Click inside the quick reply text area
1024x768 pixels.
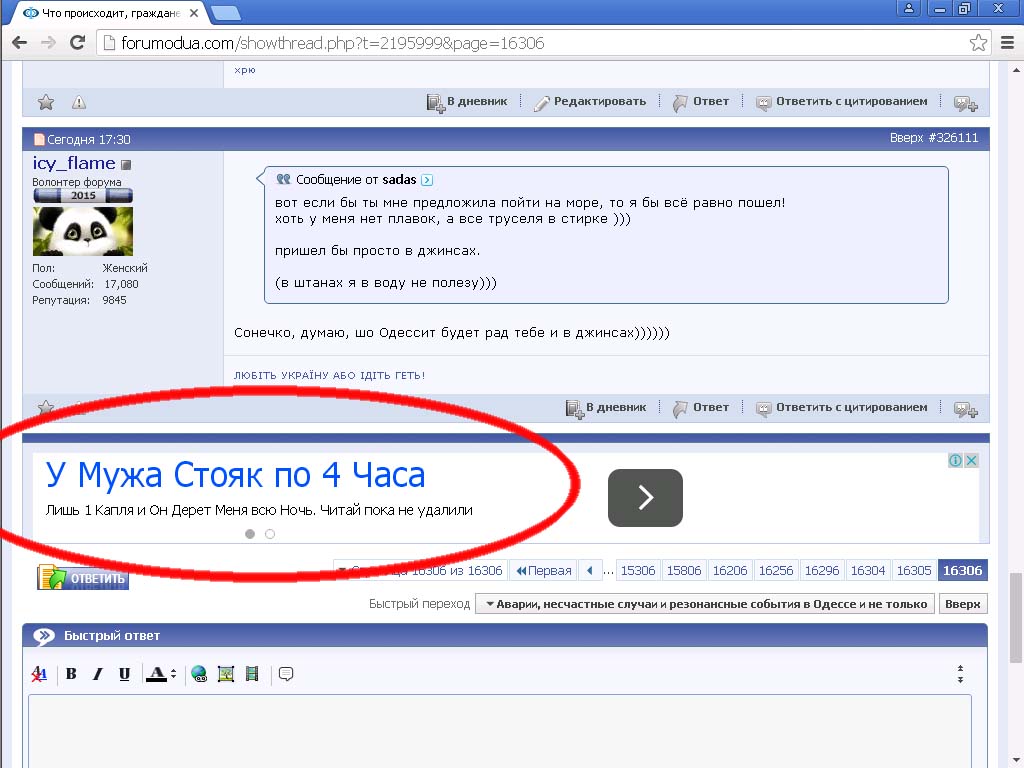(x=500, y=730)
